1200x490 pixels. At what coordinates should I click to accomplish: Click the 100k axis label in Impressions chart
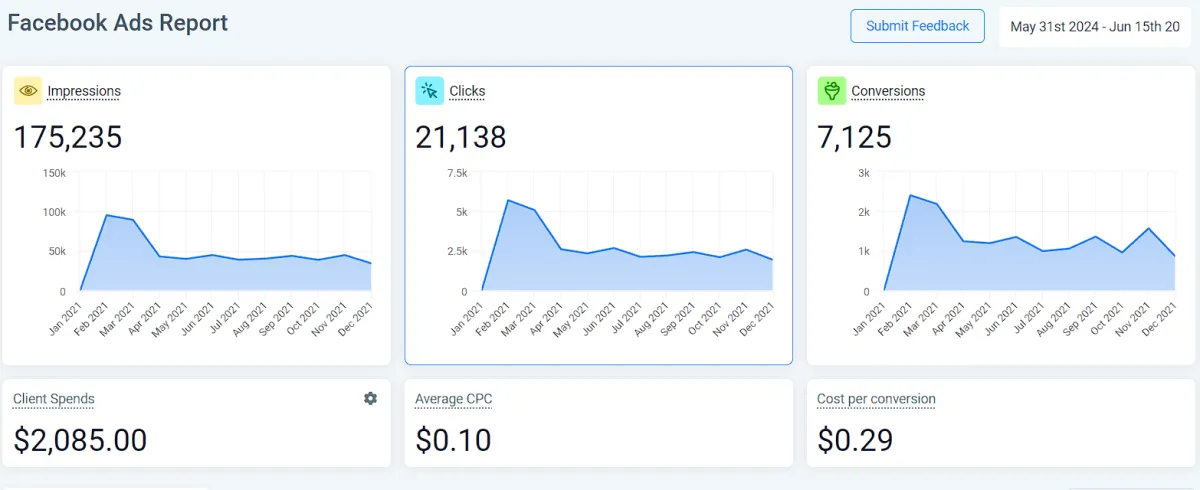click(53, 212)
